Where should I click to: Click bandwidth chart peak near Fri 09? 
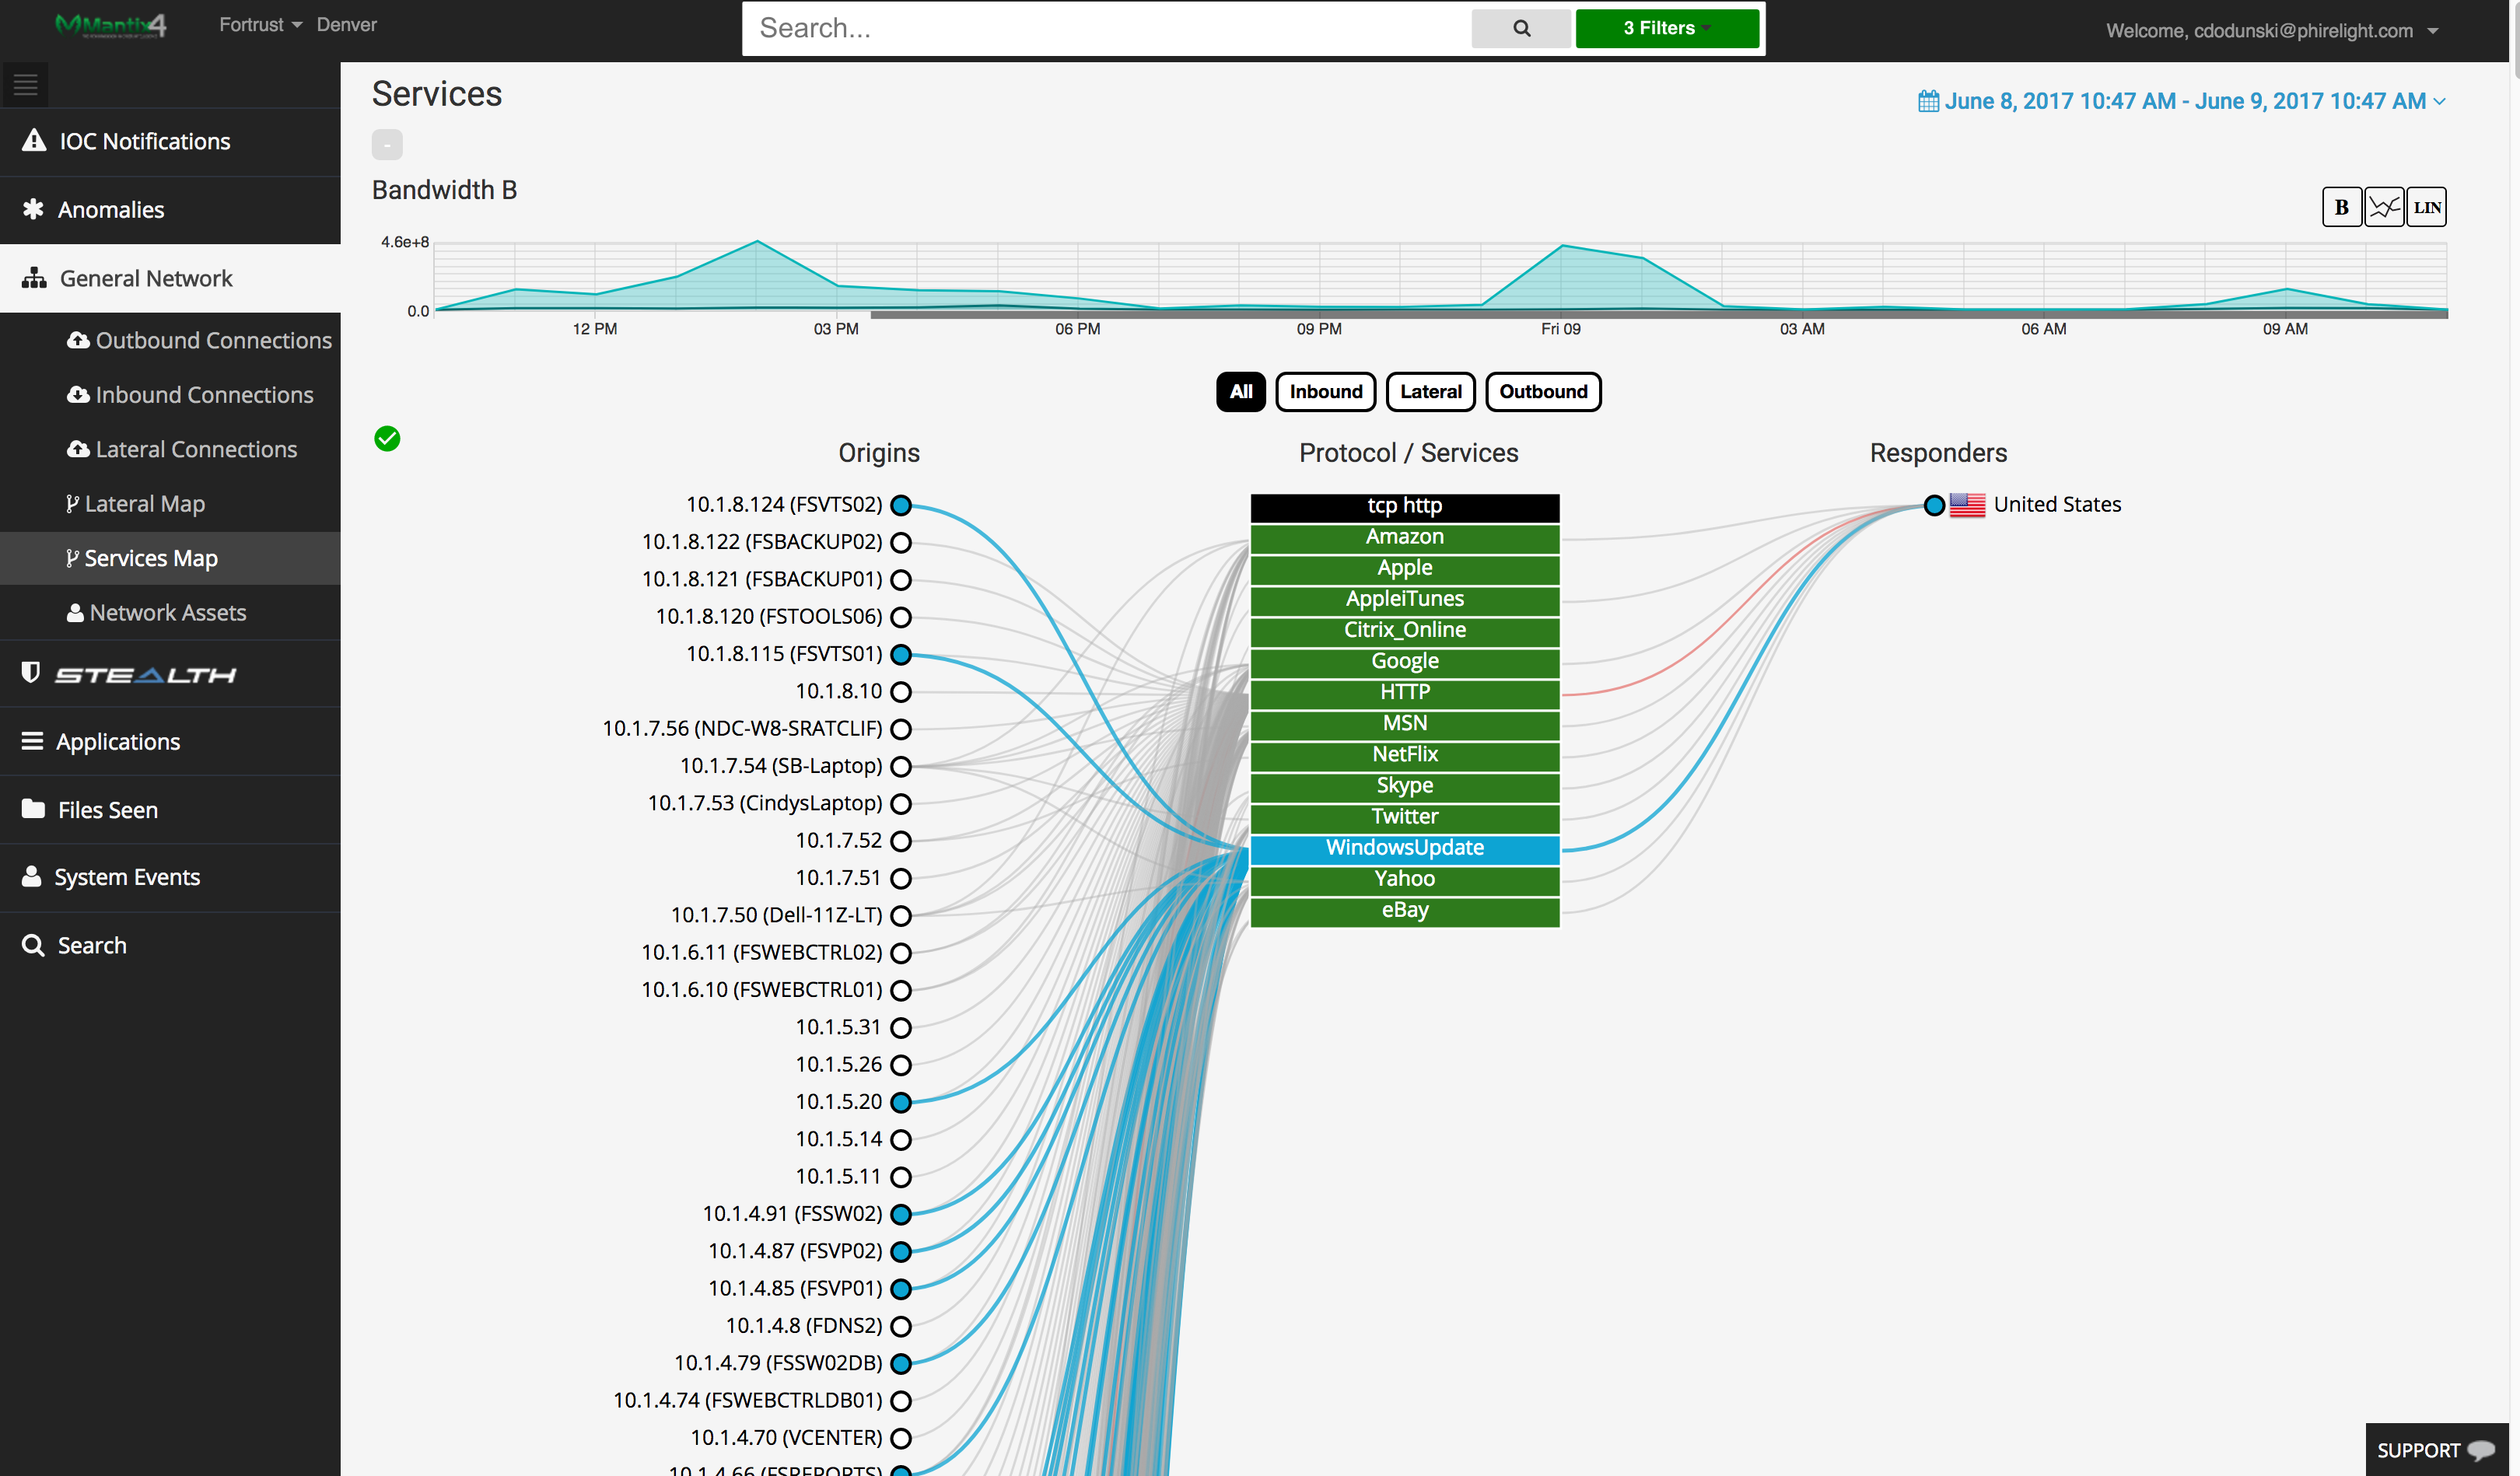coord(1562,245)
